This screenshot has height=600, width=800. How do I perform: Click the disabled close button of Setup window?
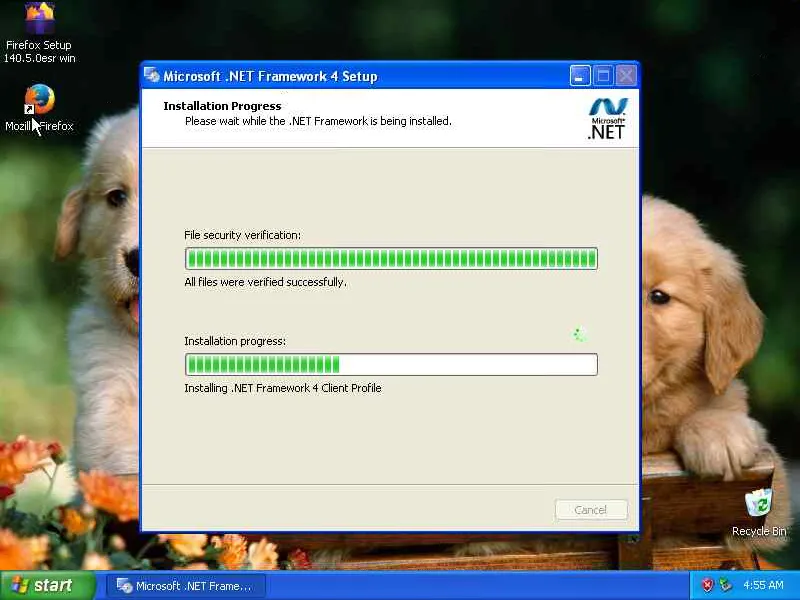click(626, 76)
